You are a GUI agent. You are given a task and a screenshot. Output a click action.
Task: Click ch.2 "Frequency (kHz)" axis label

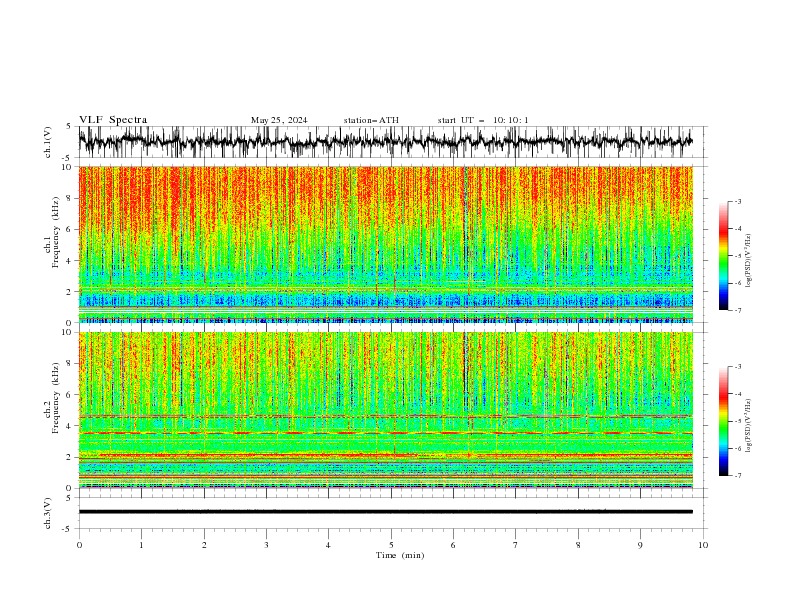point(56,398)
